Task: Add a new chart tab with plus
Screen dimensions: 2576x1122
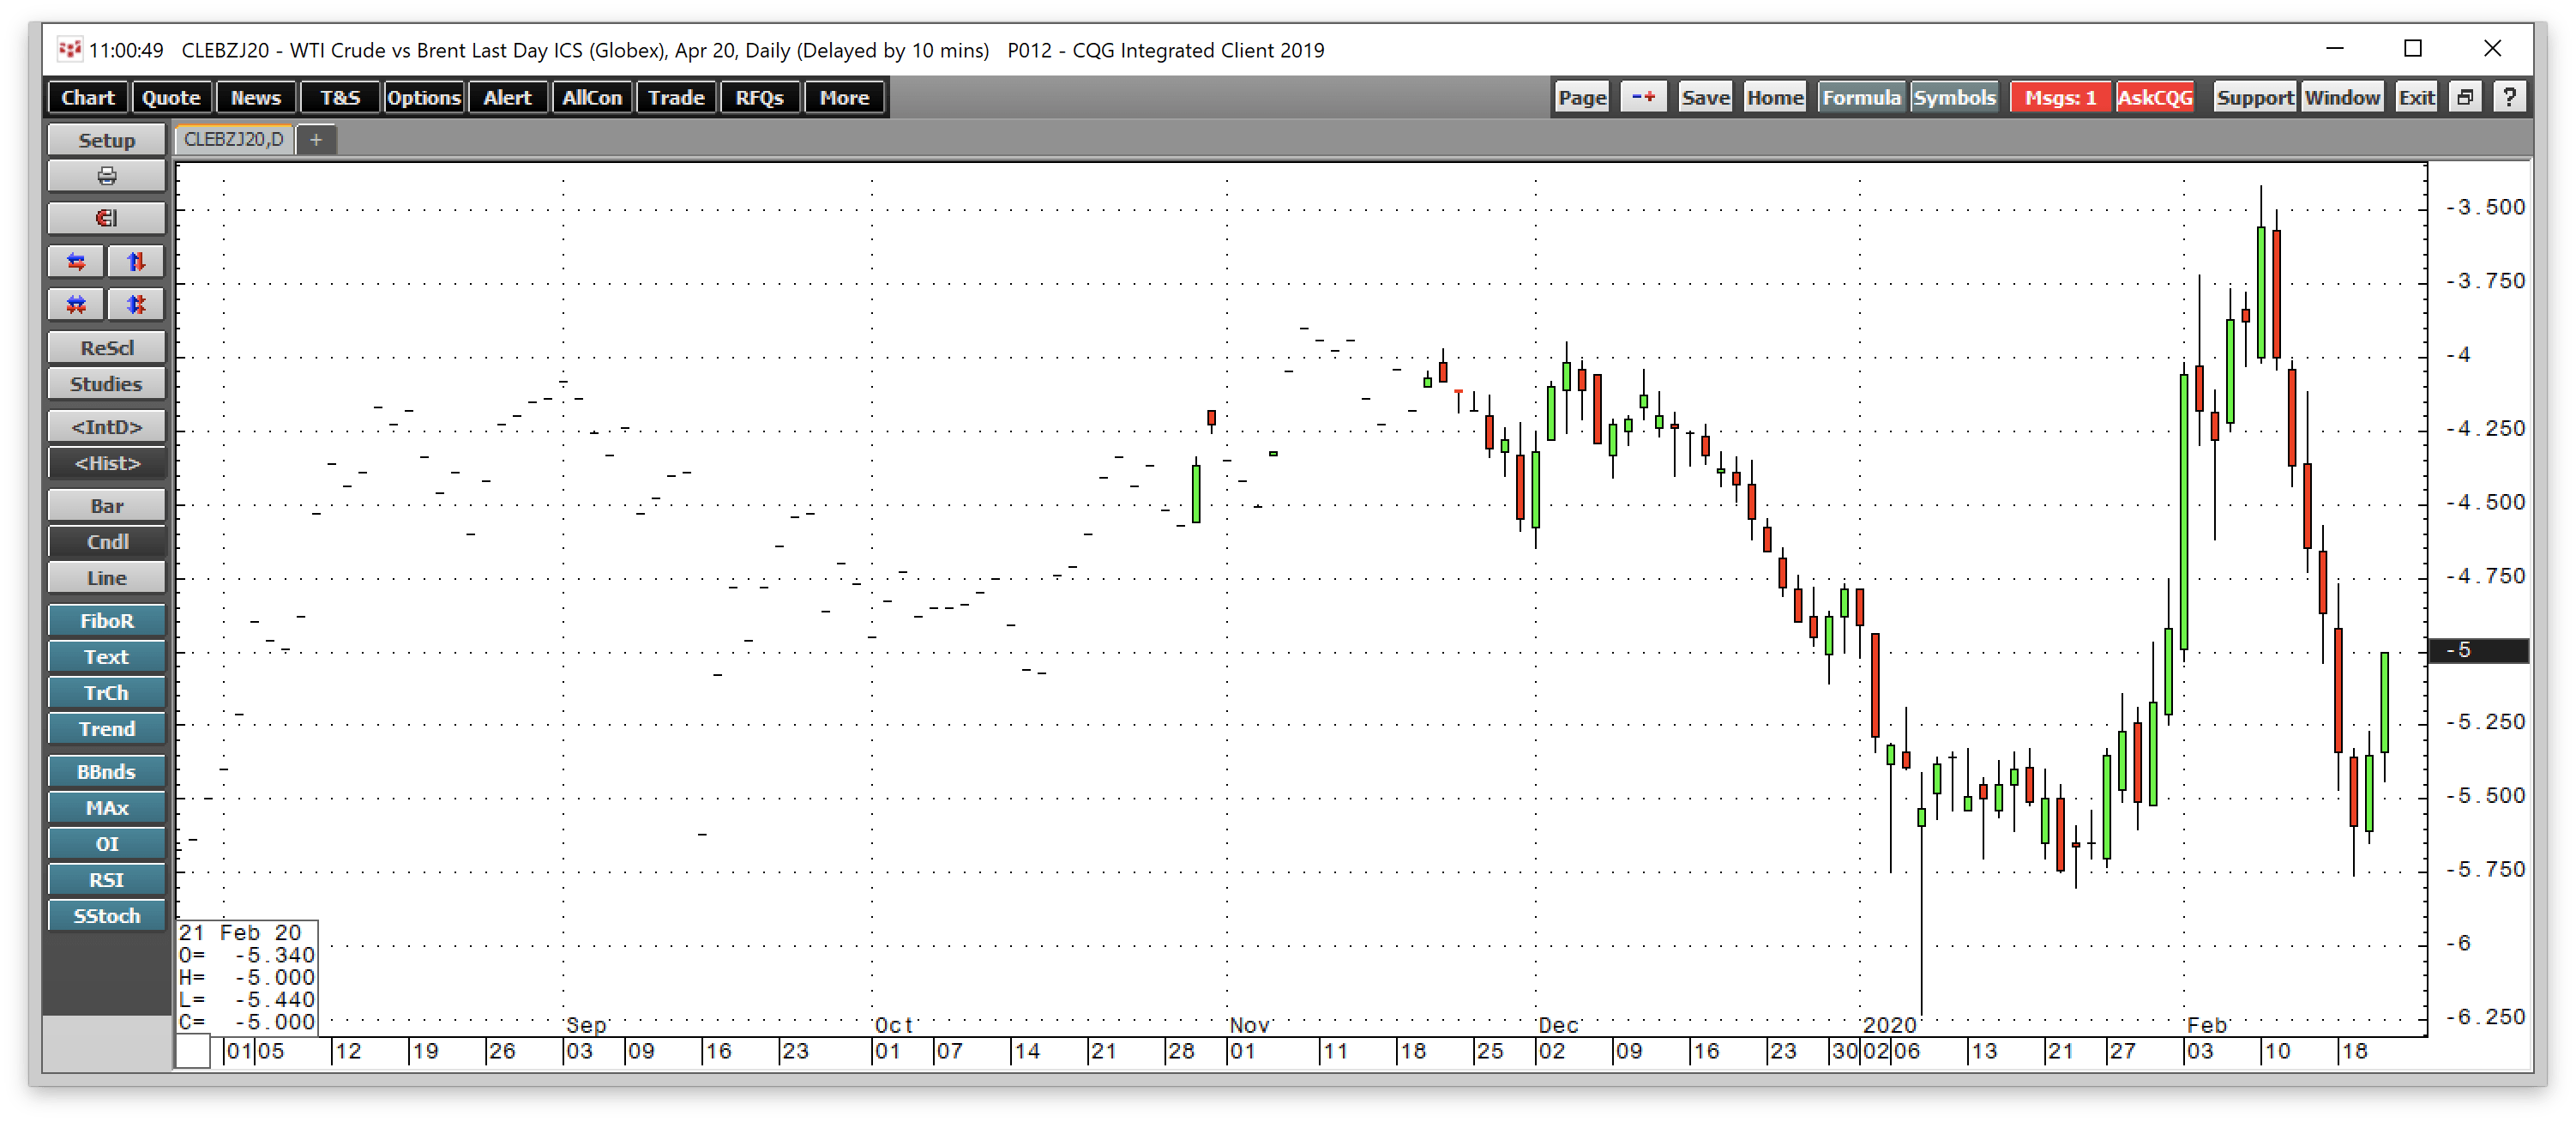Action: pos(316,140)
